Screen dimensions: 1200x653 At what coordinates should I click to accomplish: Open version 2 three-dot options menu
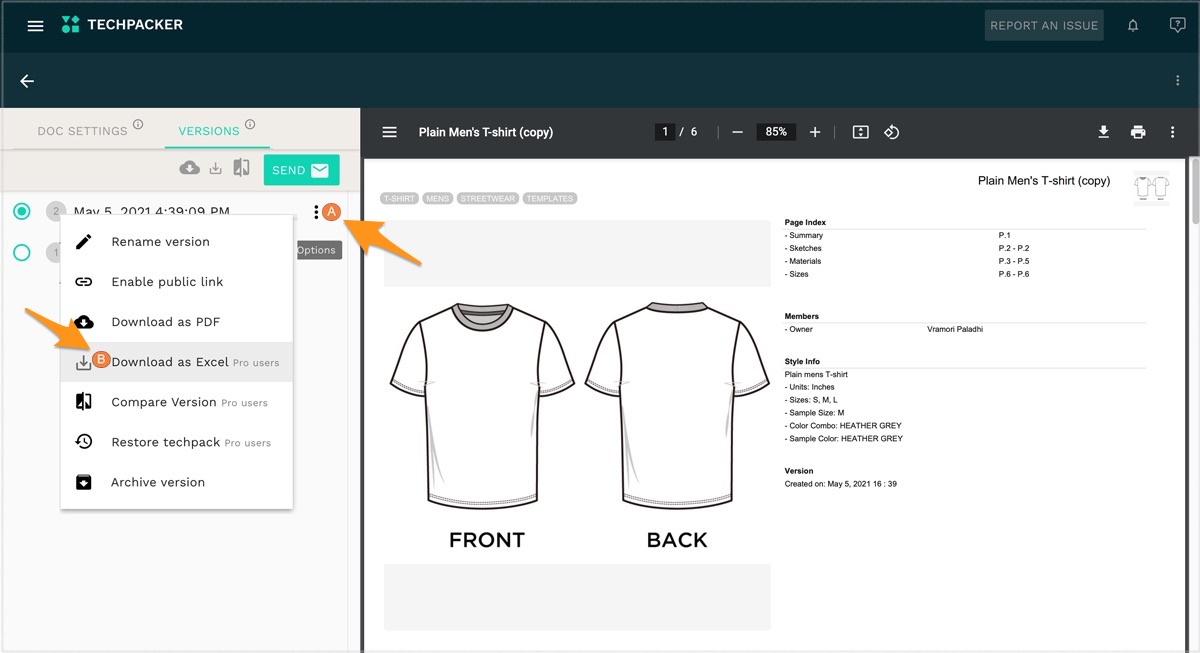316,212
